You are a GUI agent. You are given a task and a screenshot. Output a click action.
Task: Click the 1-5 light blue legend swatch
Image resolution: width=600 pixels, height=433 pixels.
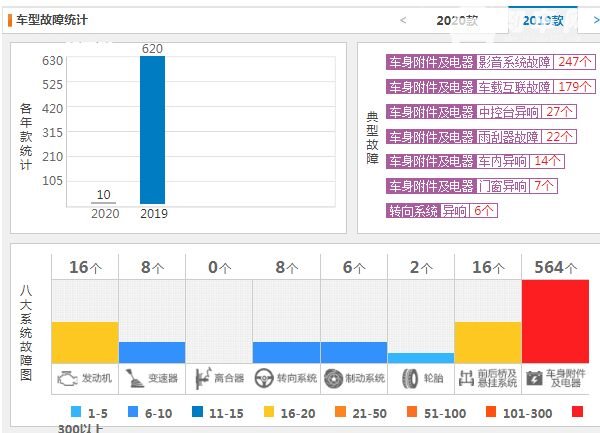(76, 412)
